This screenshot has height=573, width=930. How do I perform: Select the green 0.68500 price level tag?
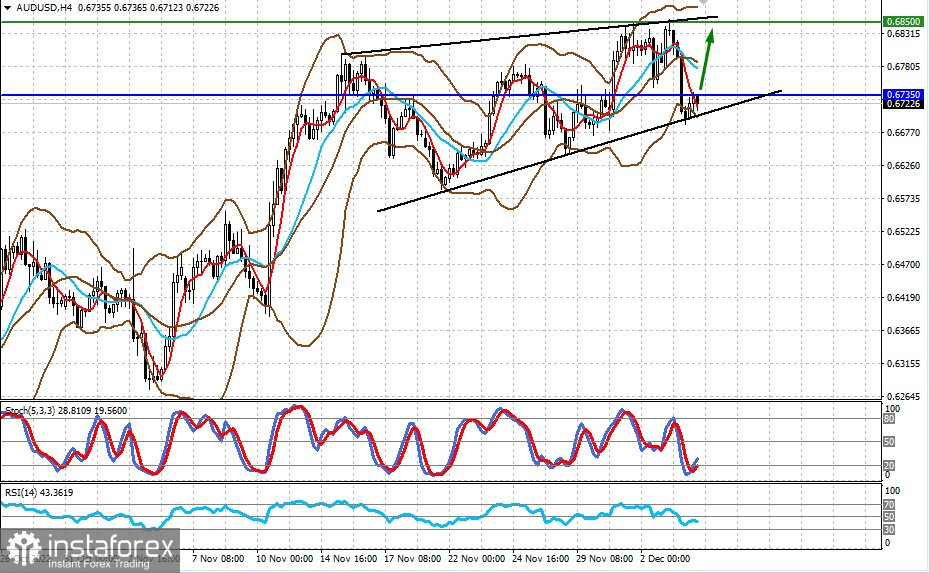tap(903, 22)
